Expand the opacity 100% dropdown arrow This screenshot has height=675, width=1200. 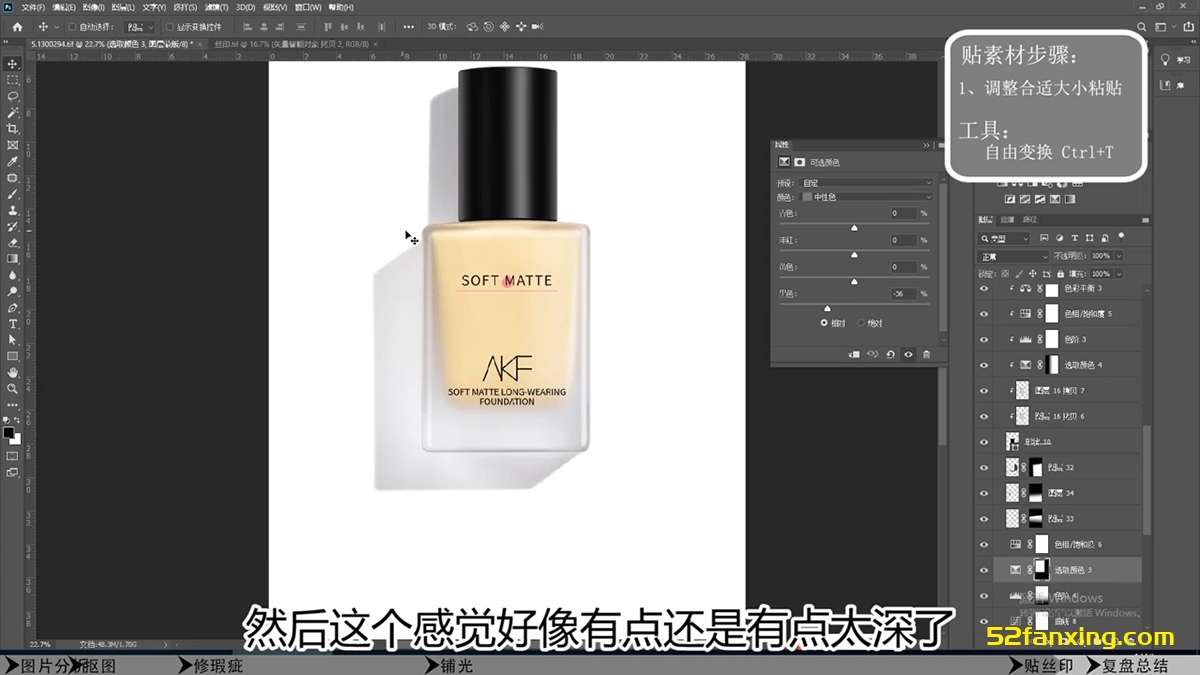(x=1117, y=257)
